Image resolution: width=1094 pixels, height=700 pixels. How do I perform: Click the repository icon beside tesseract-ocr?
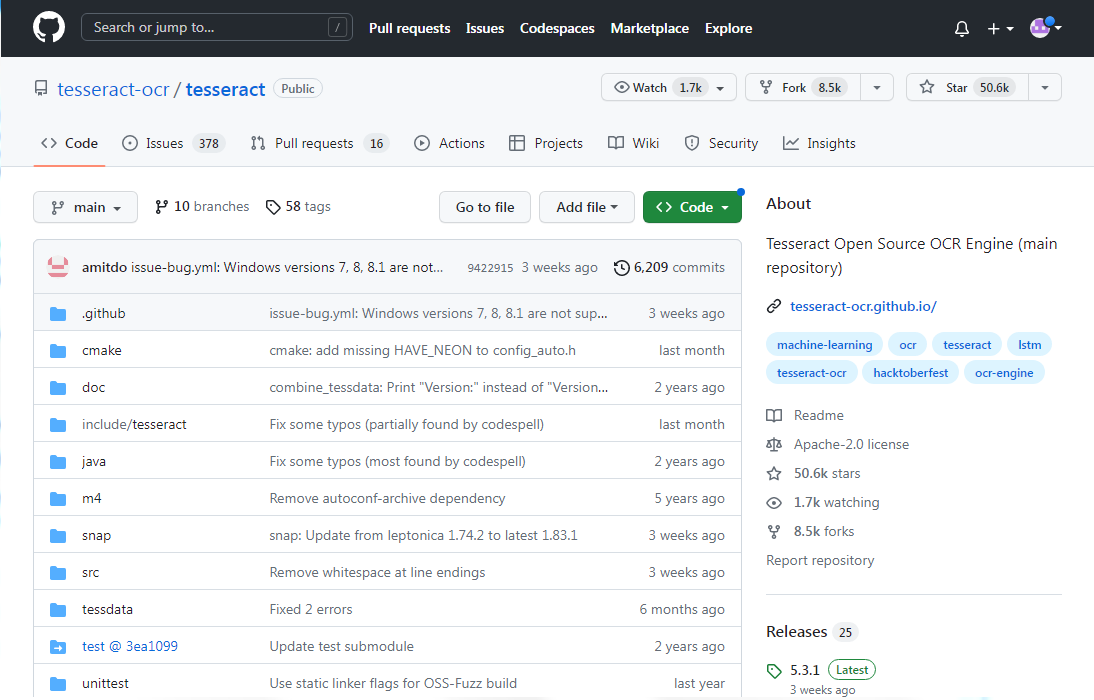(41, 89)
